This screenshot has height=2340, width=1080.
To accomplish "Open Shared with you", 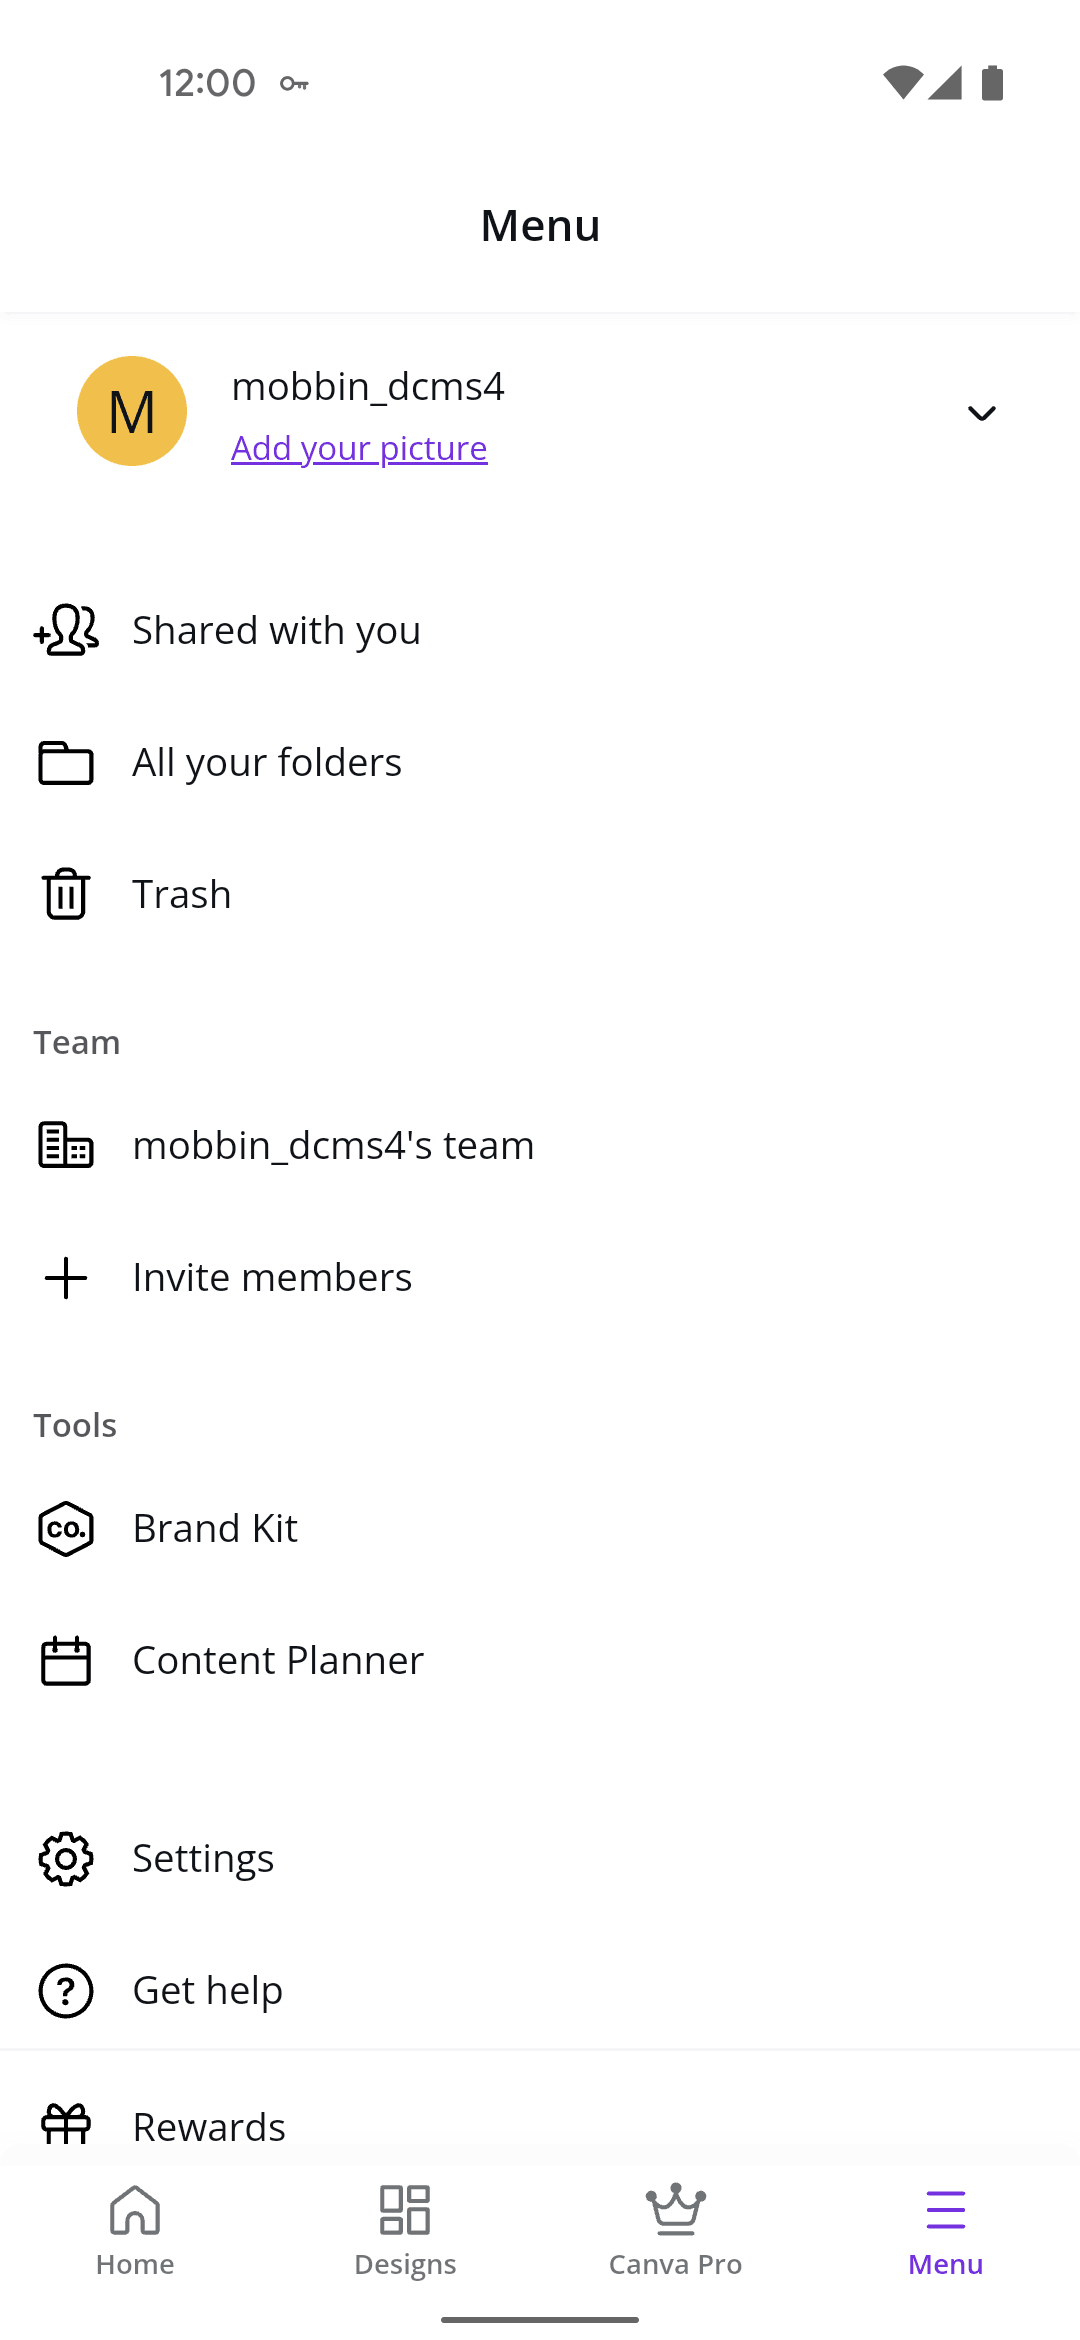I will [x=540, y=630].
